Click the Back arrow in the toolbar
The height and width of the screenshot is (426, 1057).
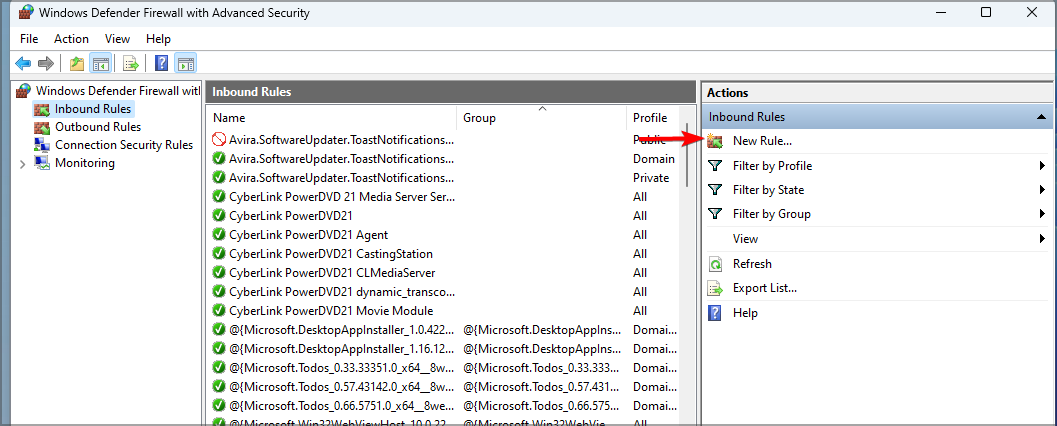pos(22,64)
